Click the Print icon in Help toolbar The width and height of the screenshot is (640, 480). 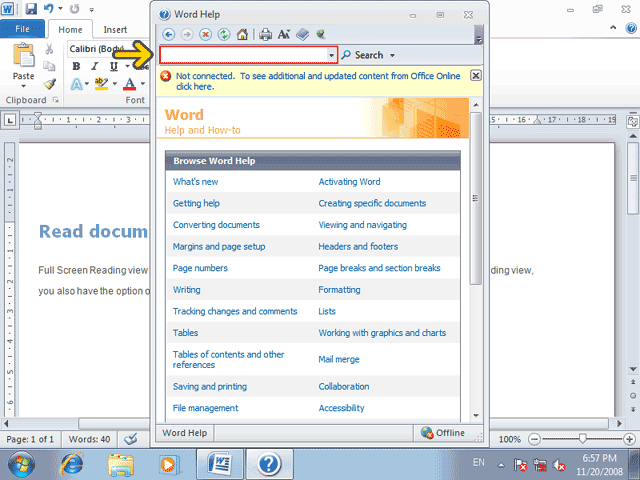[x=265, y=35]
